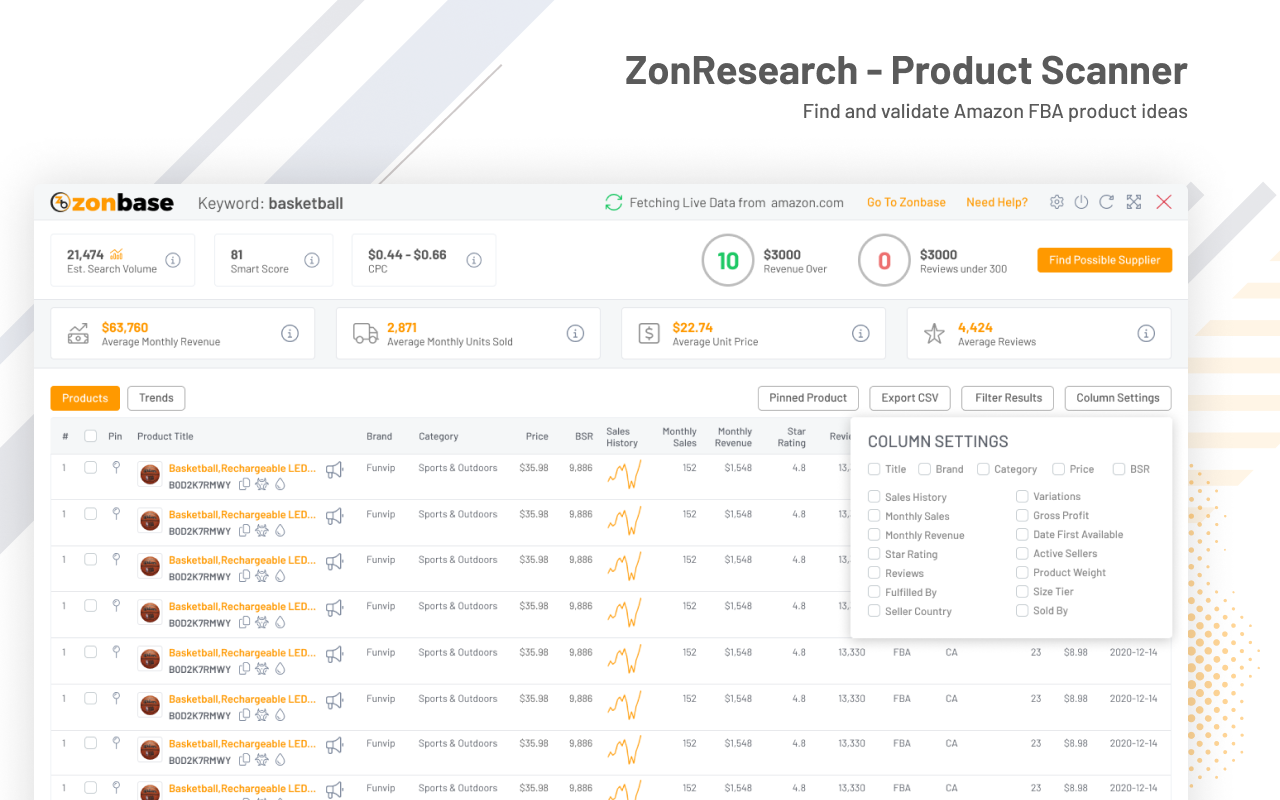Expand to fullscreen with arrows icon

coord(1133,202)
